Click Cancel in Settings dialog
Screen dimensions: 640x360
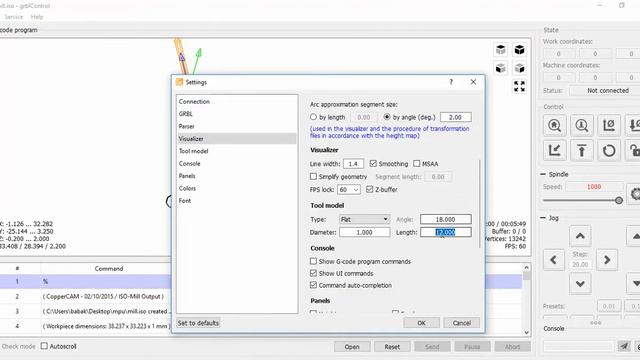pyautogui.click(x=462, y=323)
